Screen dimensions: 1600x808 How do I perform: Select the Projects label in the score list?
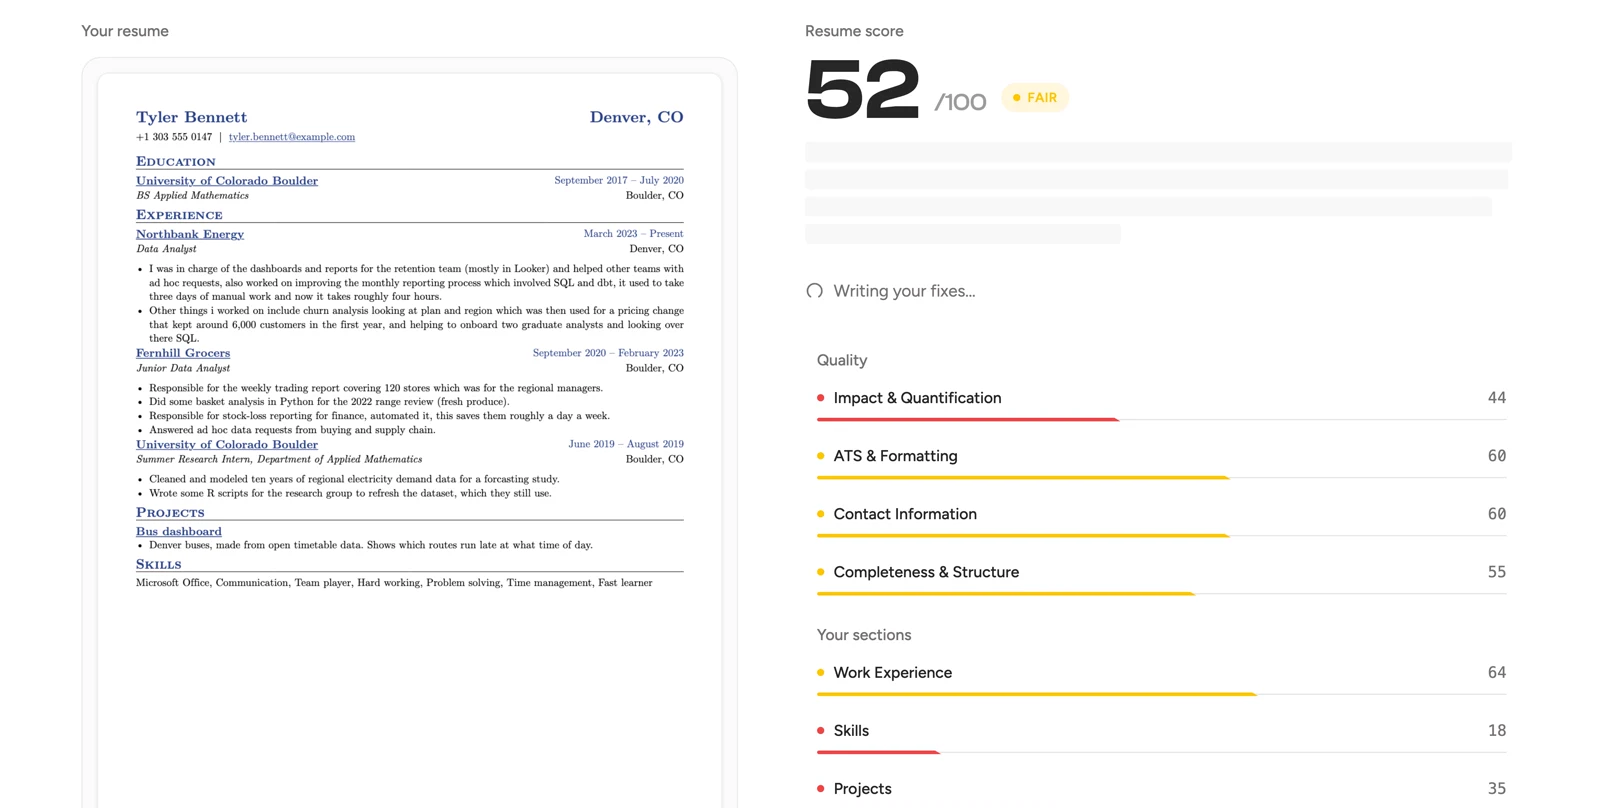click(862, 789)
